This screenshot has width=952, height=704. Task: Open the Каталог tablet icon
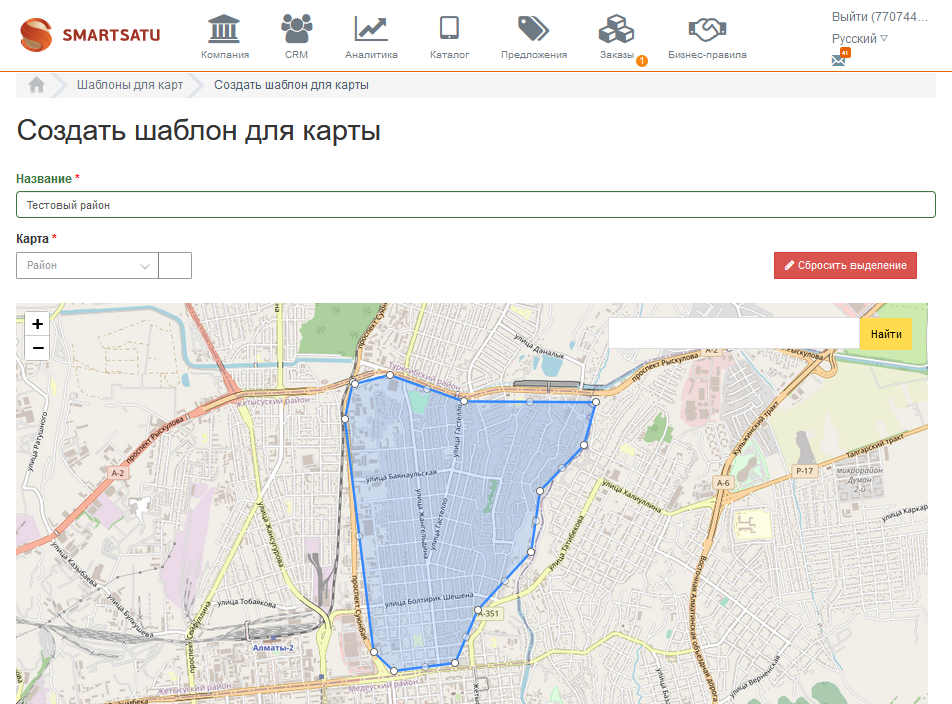click(x=449, y=28)
